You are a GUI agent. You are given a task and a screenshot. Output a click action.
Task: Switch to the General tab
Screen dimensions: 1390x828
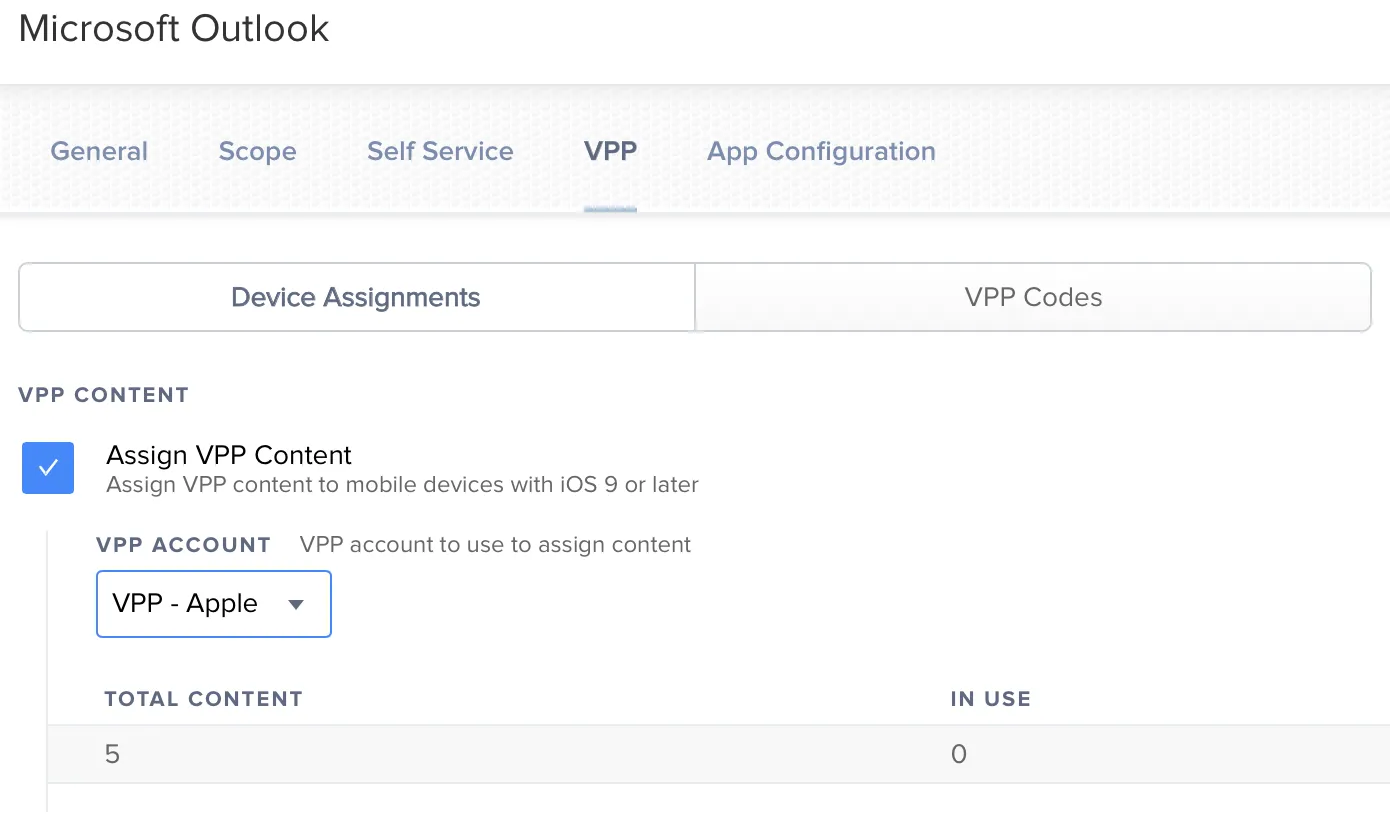pos(98,151)
